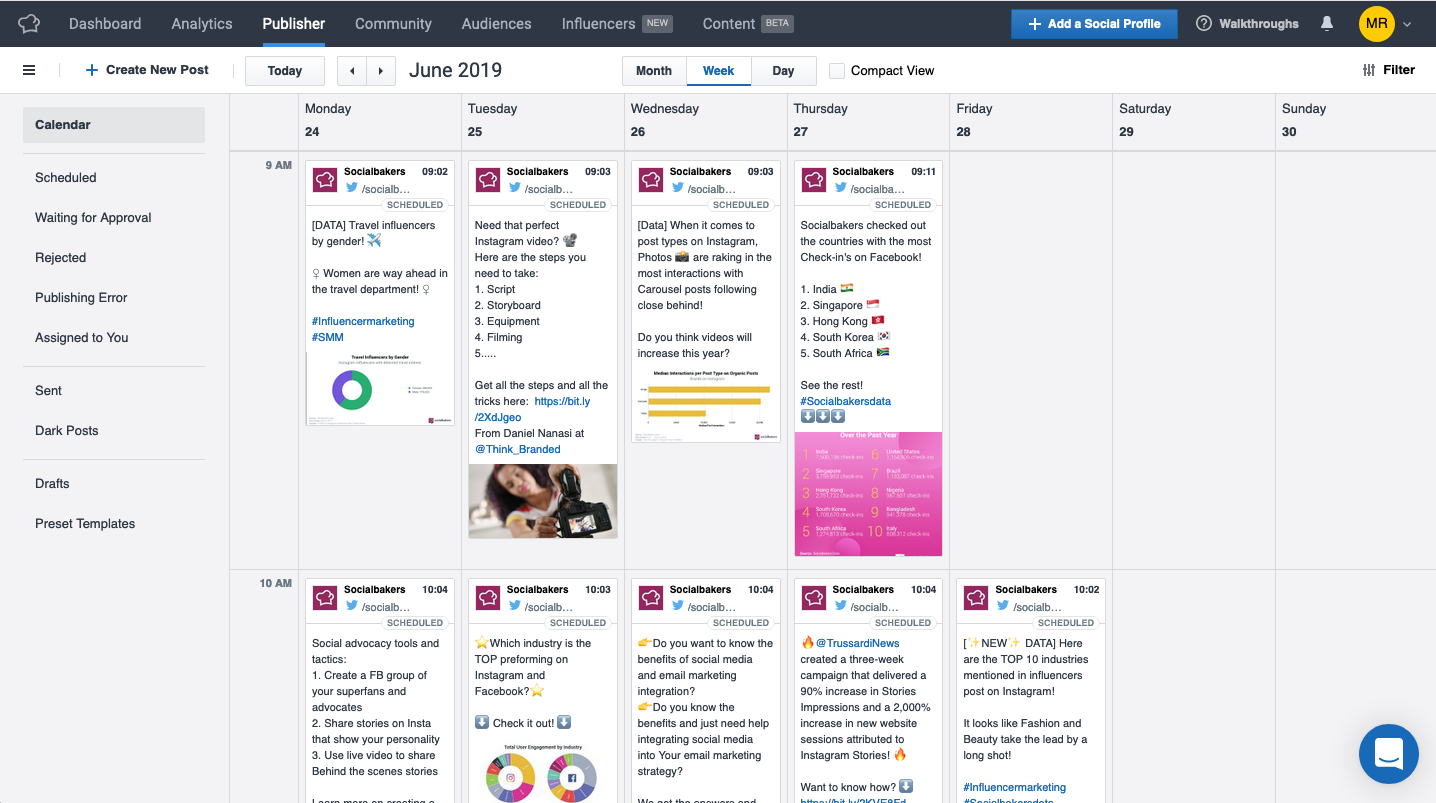Screen dimensions: 1436x803
Task: Click Twitter icon on Monday 10:04 post
Action: (x=352, y=606)
